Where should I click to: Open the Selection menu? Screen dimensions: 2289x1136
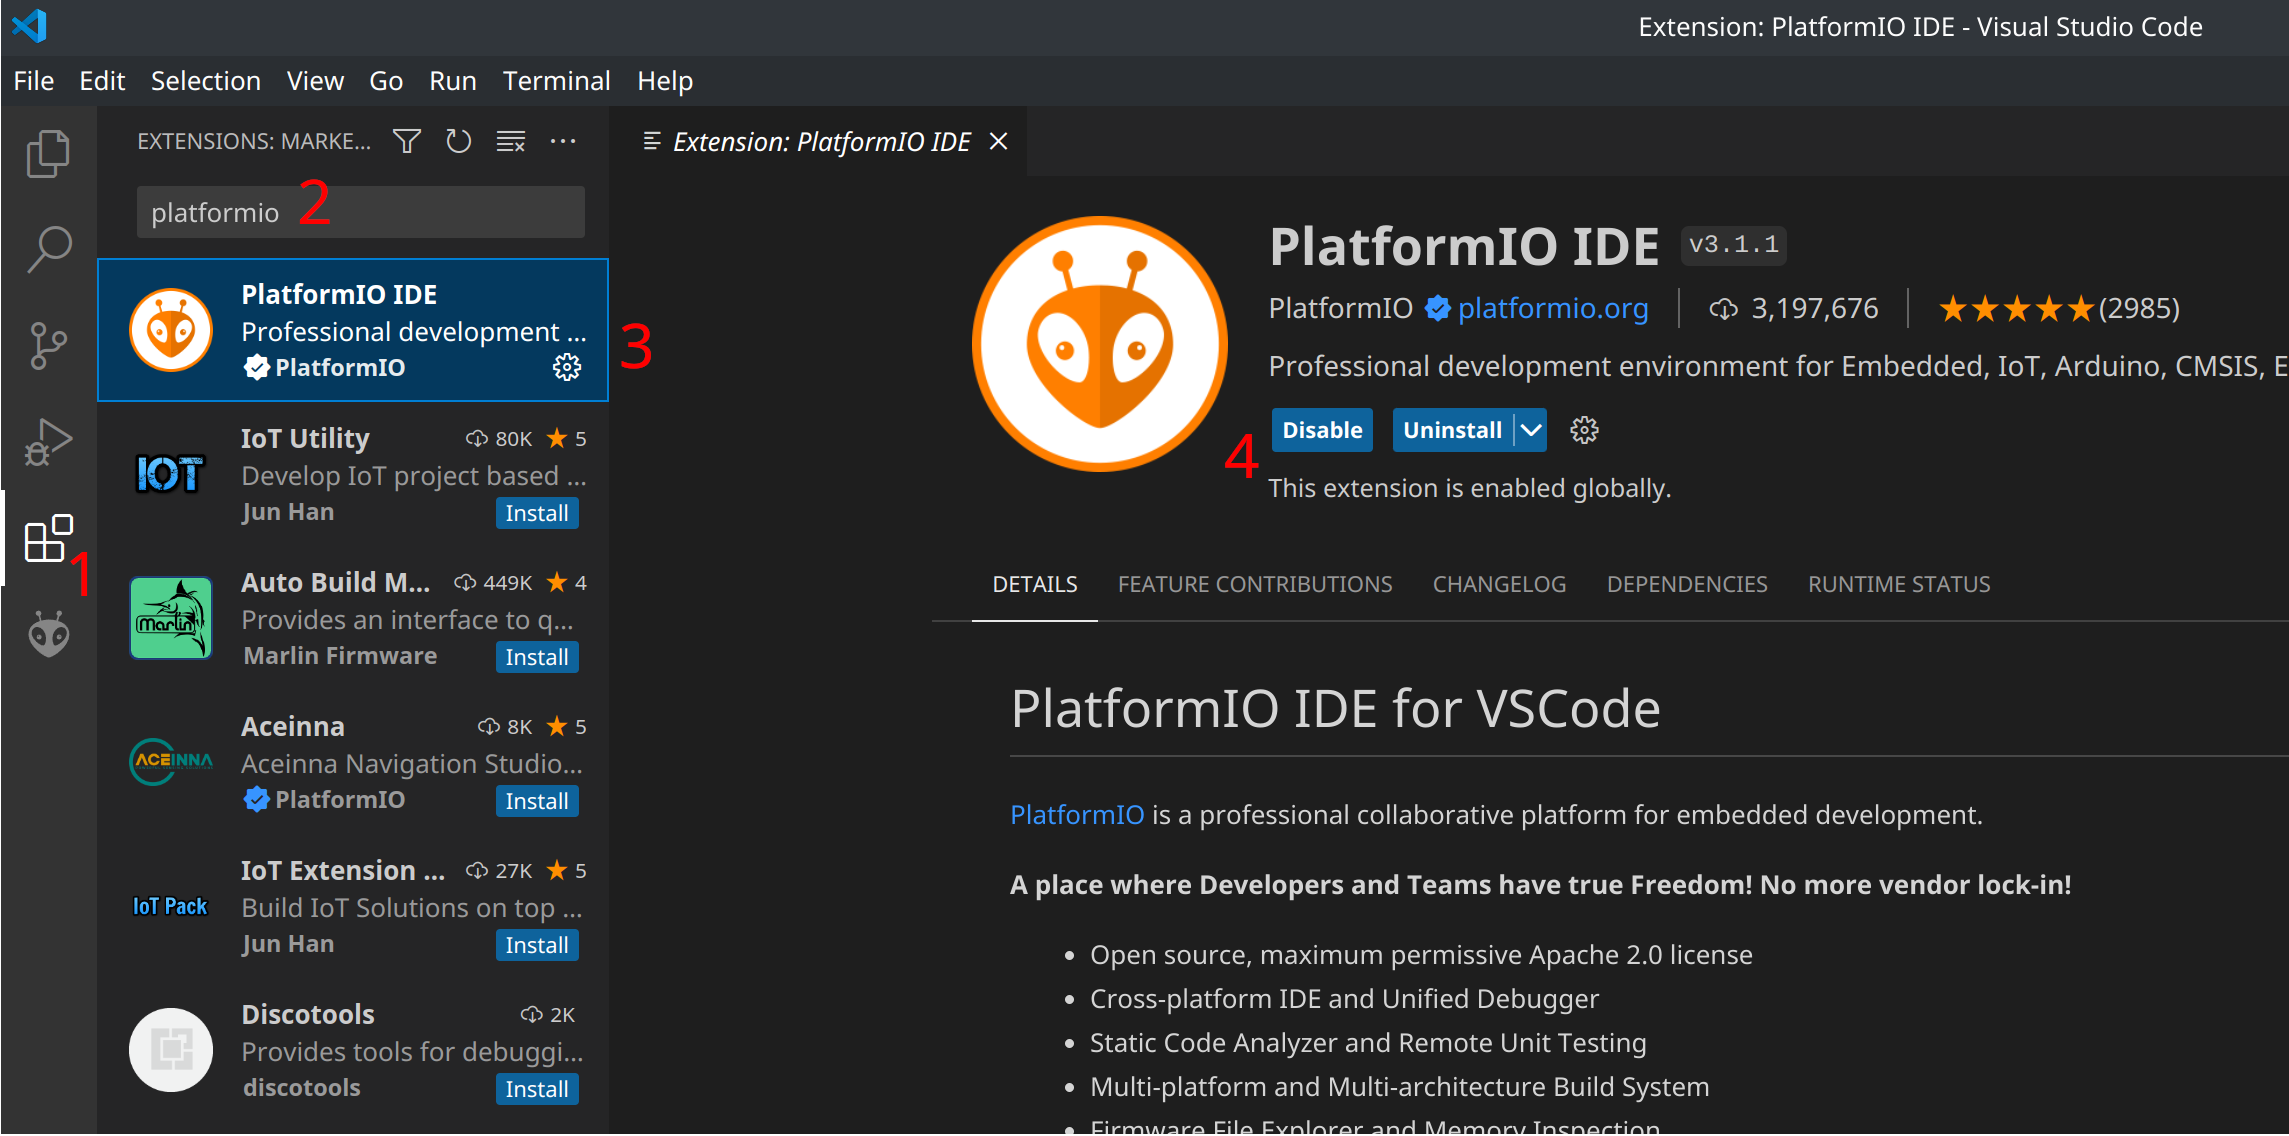(205, 80)
